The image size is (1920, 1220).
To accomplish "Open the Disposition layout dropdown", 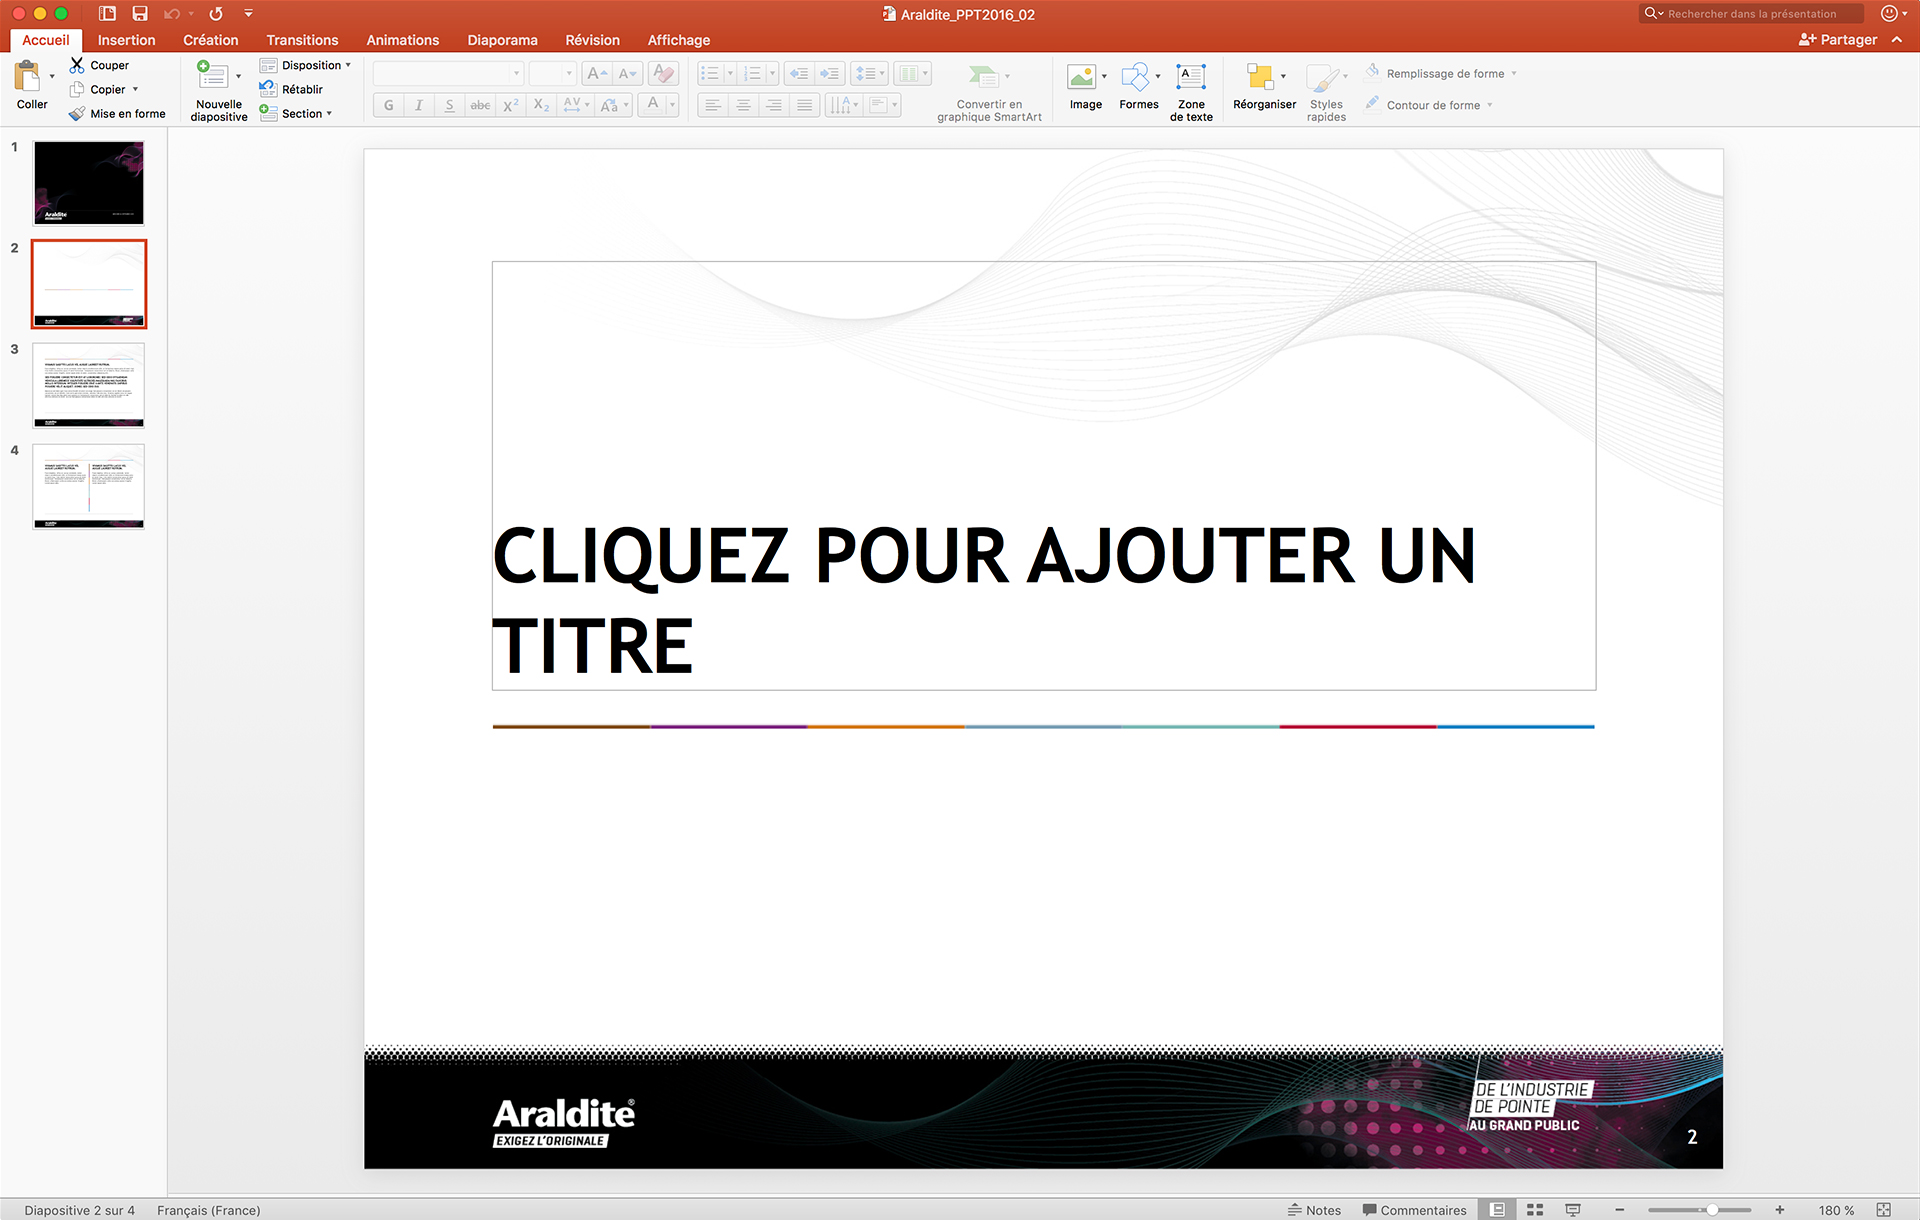I will point(305,65).
